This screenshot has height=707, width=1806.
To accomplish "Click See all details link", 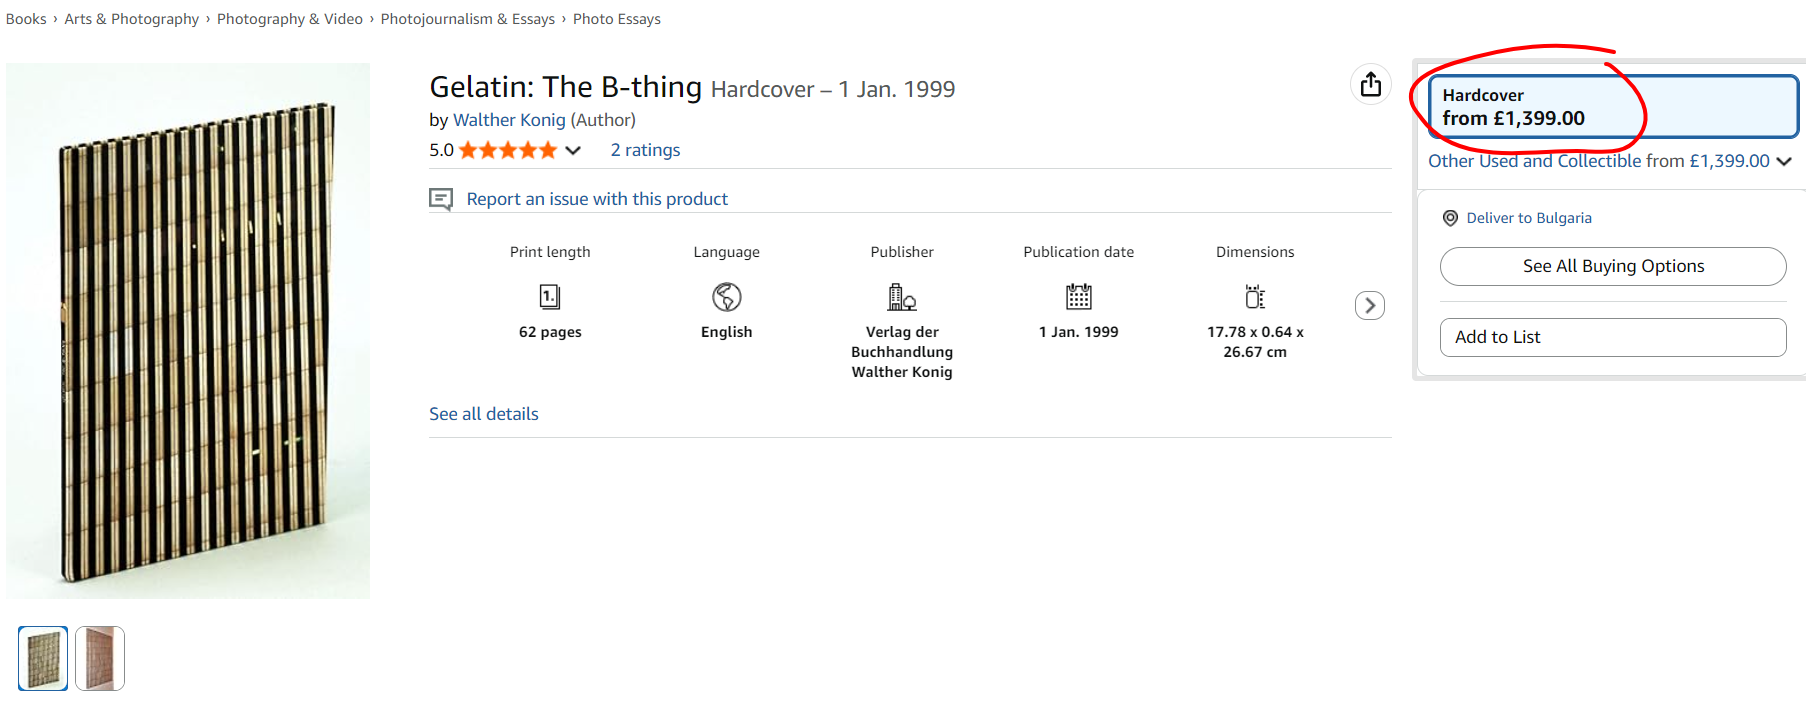I will [483, 414].
